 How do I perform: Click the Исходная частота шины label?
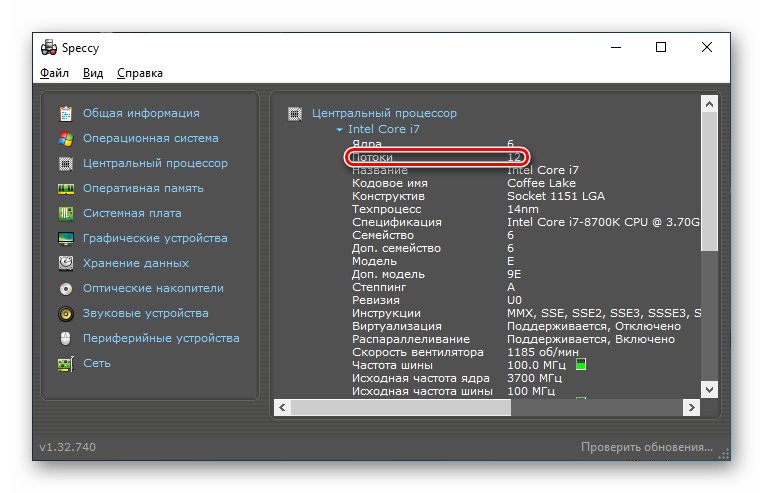[x=422, y=391]
